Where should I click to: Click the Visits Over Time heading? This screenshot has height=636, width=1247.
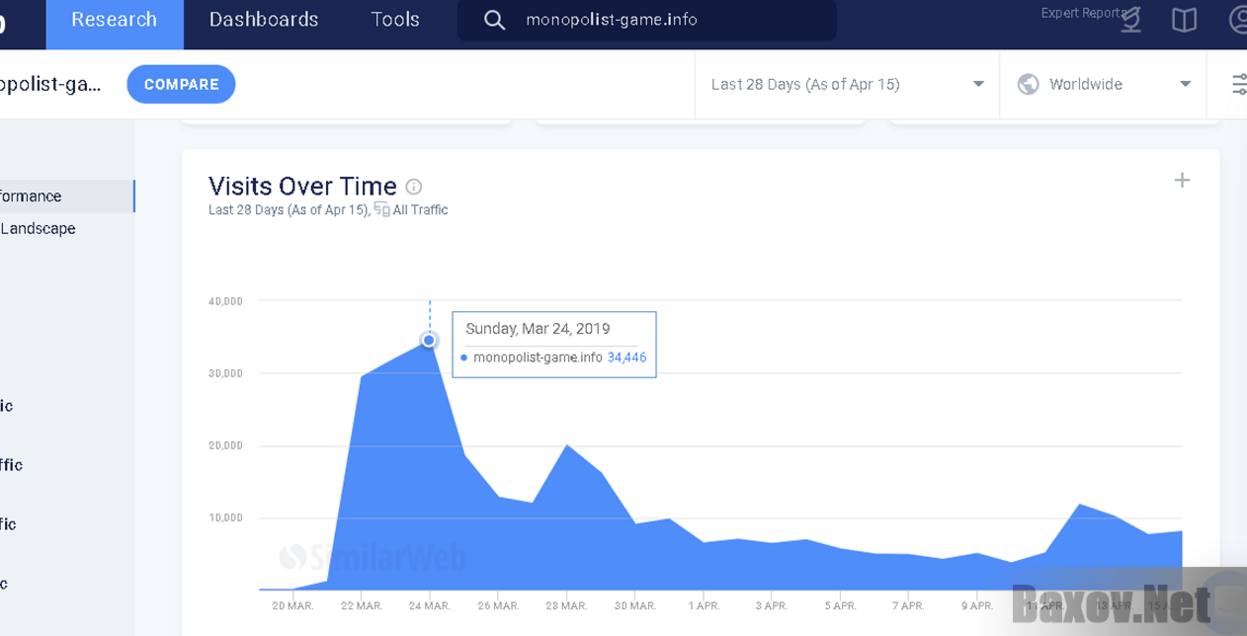303,186
